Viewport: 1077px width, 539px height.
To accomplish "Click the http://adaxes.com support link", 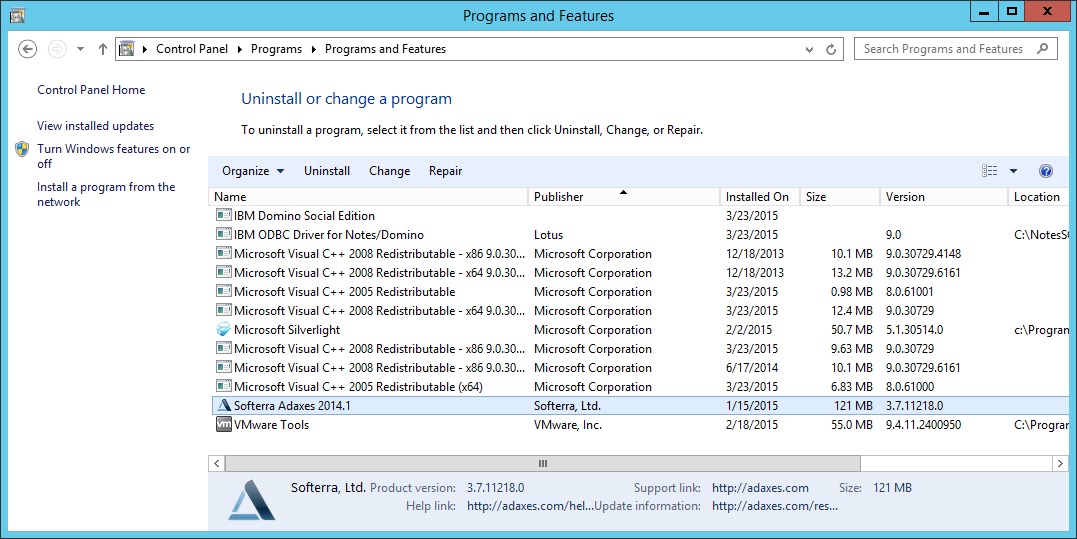I will click(x=760, y=488).
